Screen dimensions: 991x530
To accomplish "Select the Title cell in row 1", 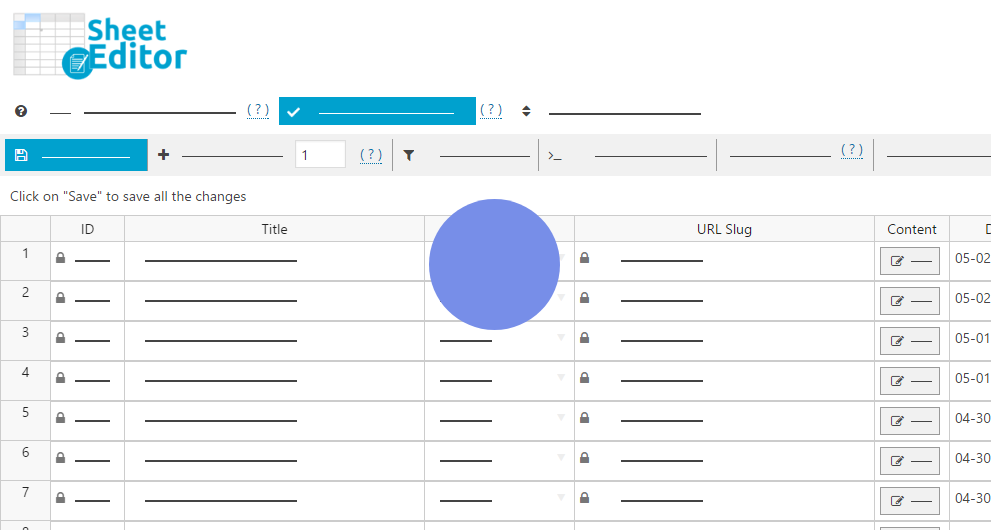I will tap(274, 261).
